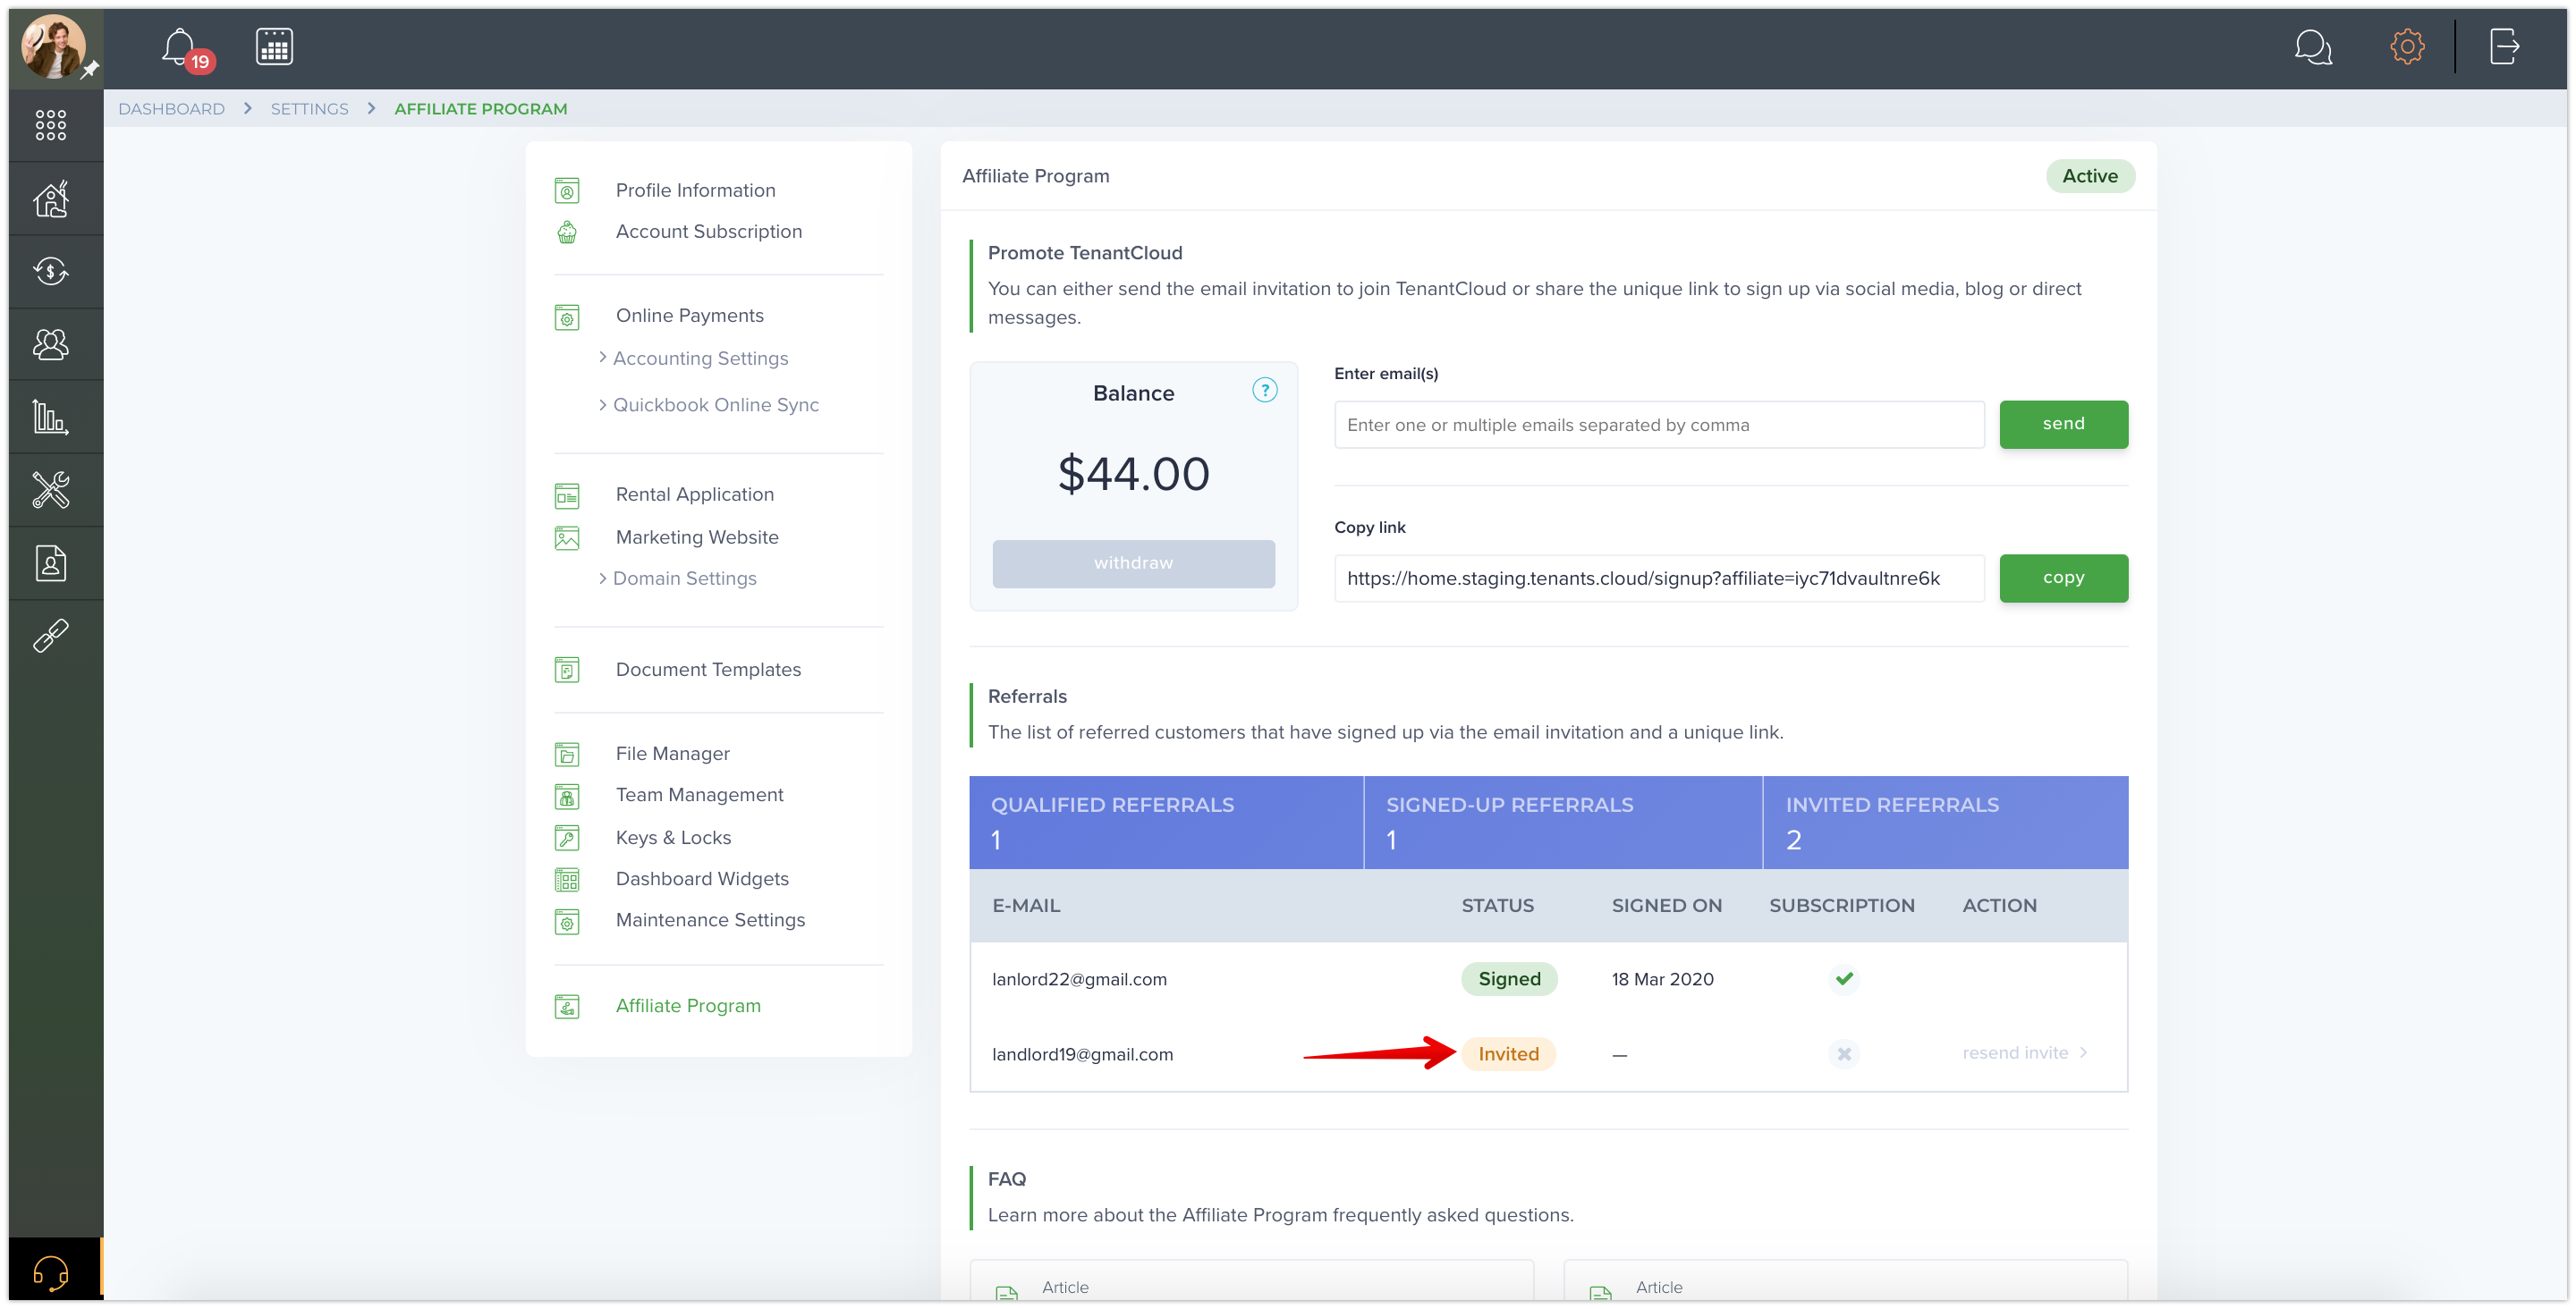Click the Team Management icon
The image size is (2576, 1309).
[x=566, y=796]
